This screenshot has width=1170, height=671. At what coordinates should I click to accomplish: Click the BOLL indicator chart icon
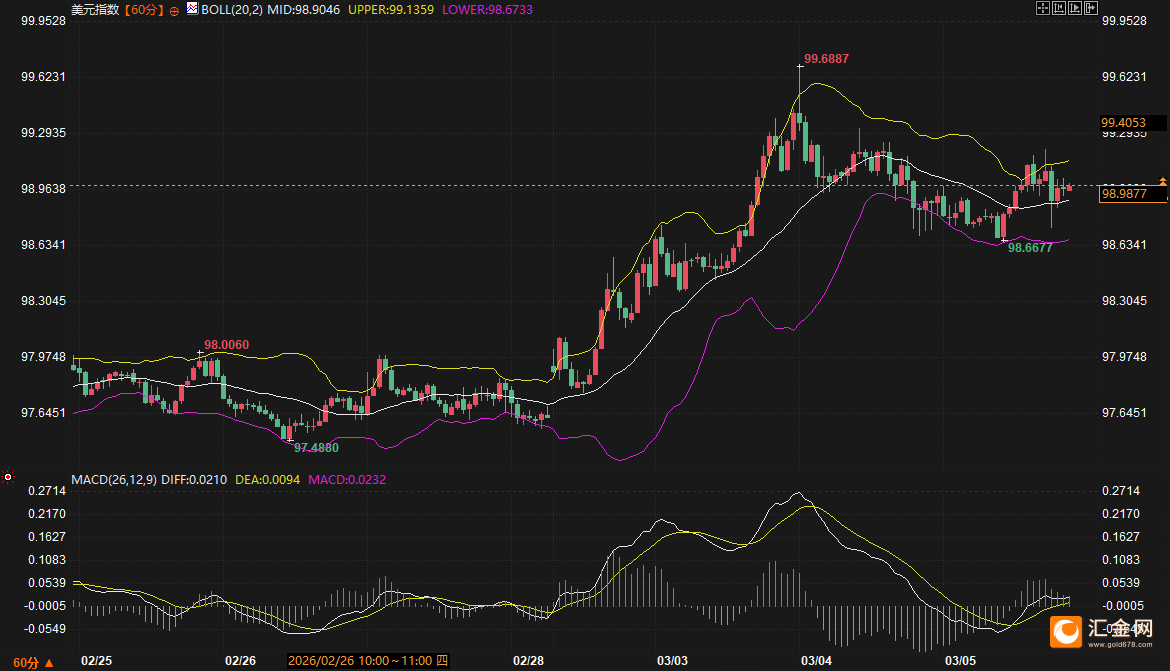192,8
